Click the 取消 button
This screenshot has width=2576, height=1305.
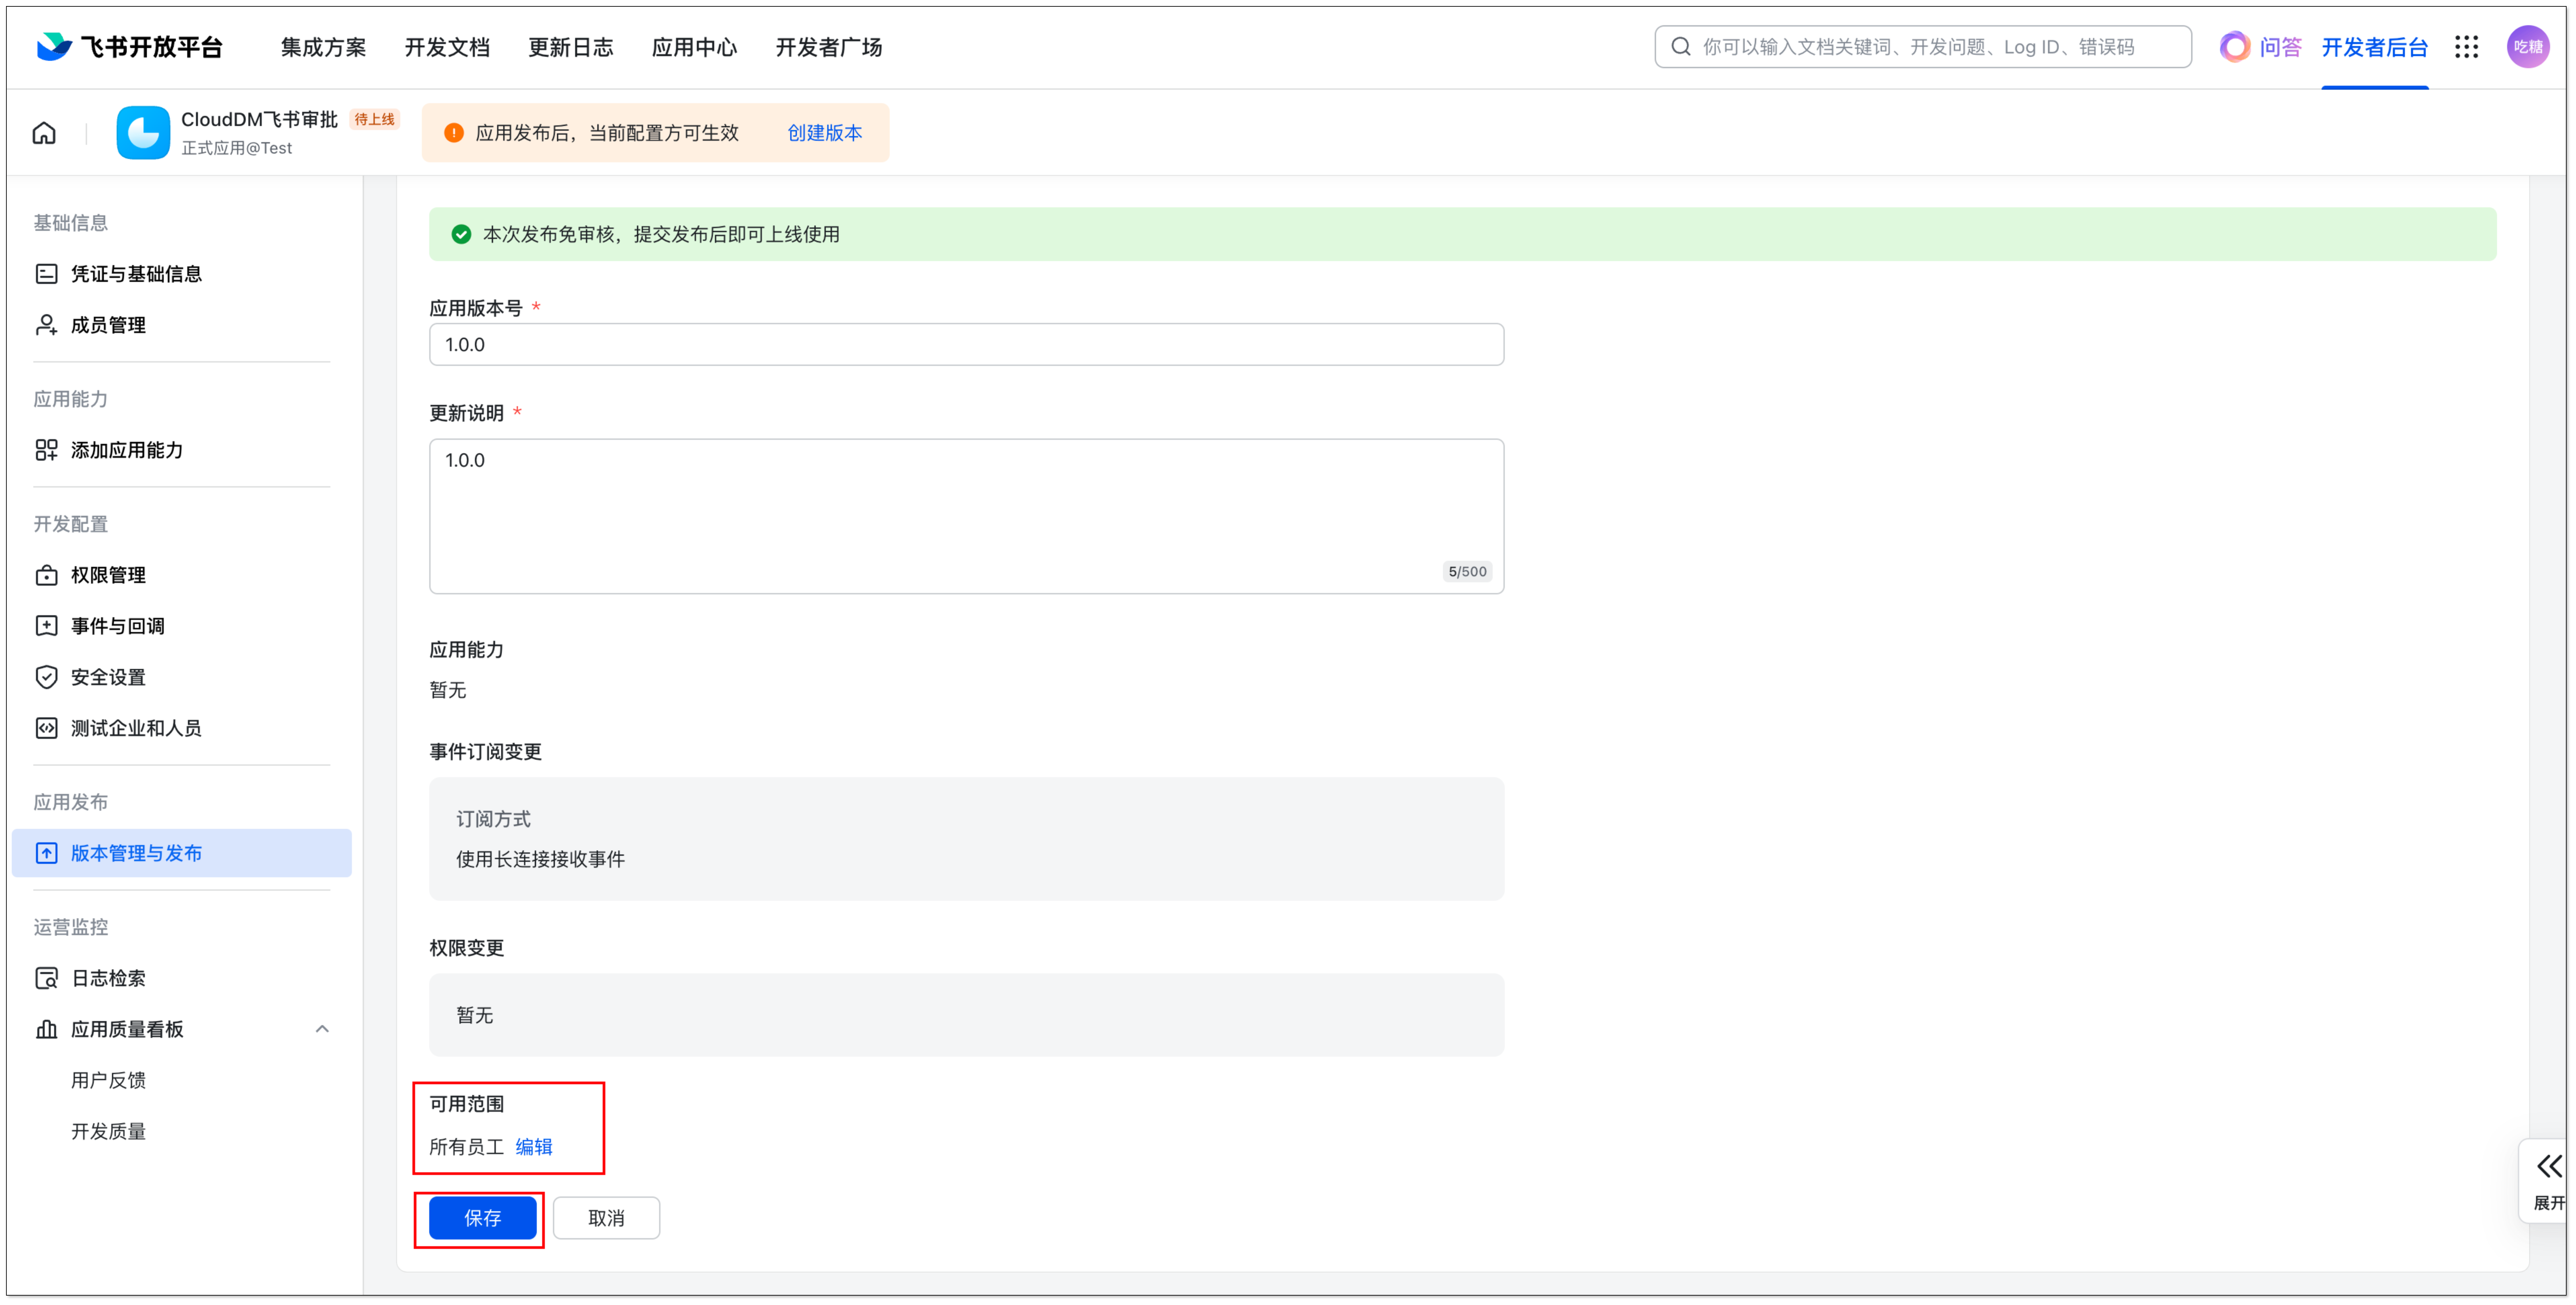(x=606, y=1218)
